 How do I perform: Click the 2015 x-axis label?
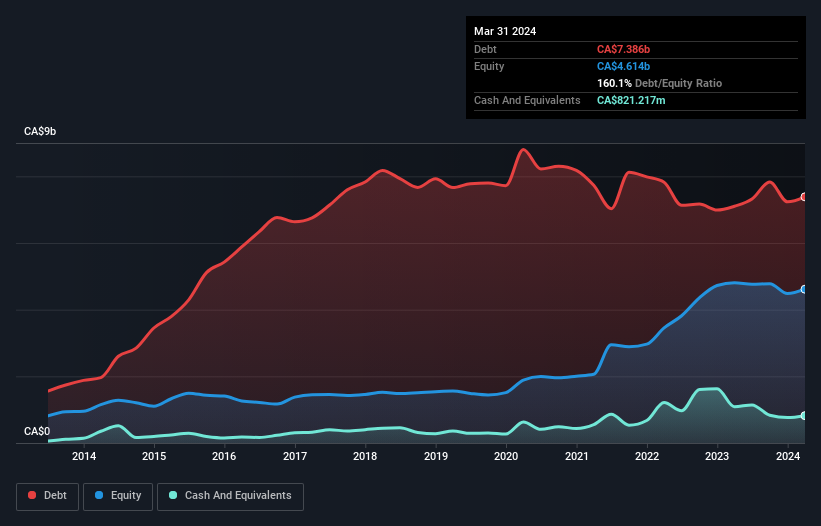tap(154, 456)
